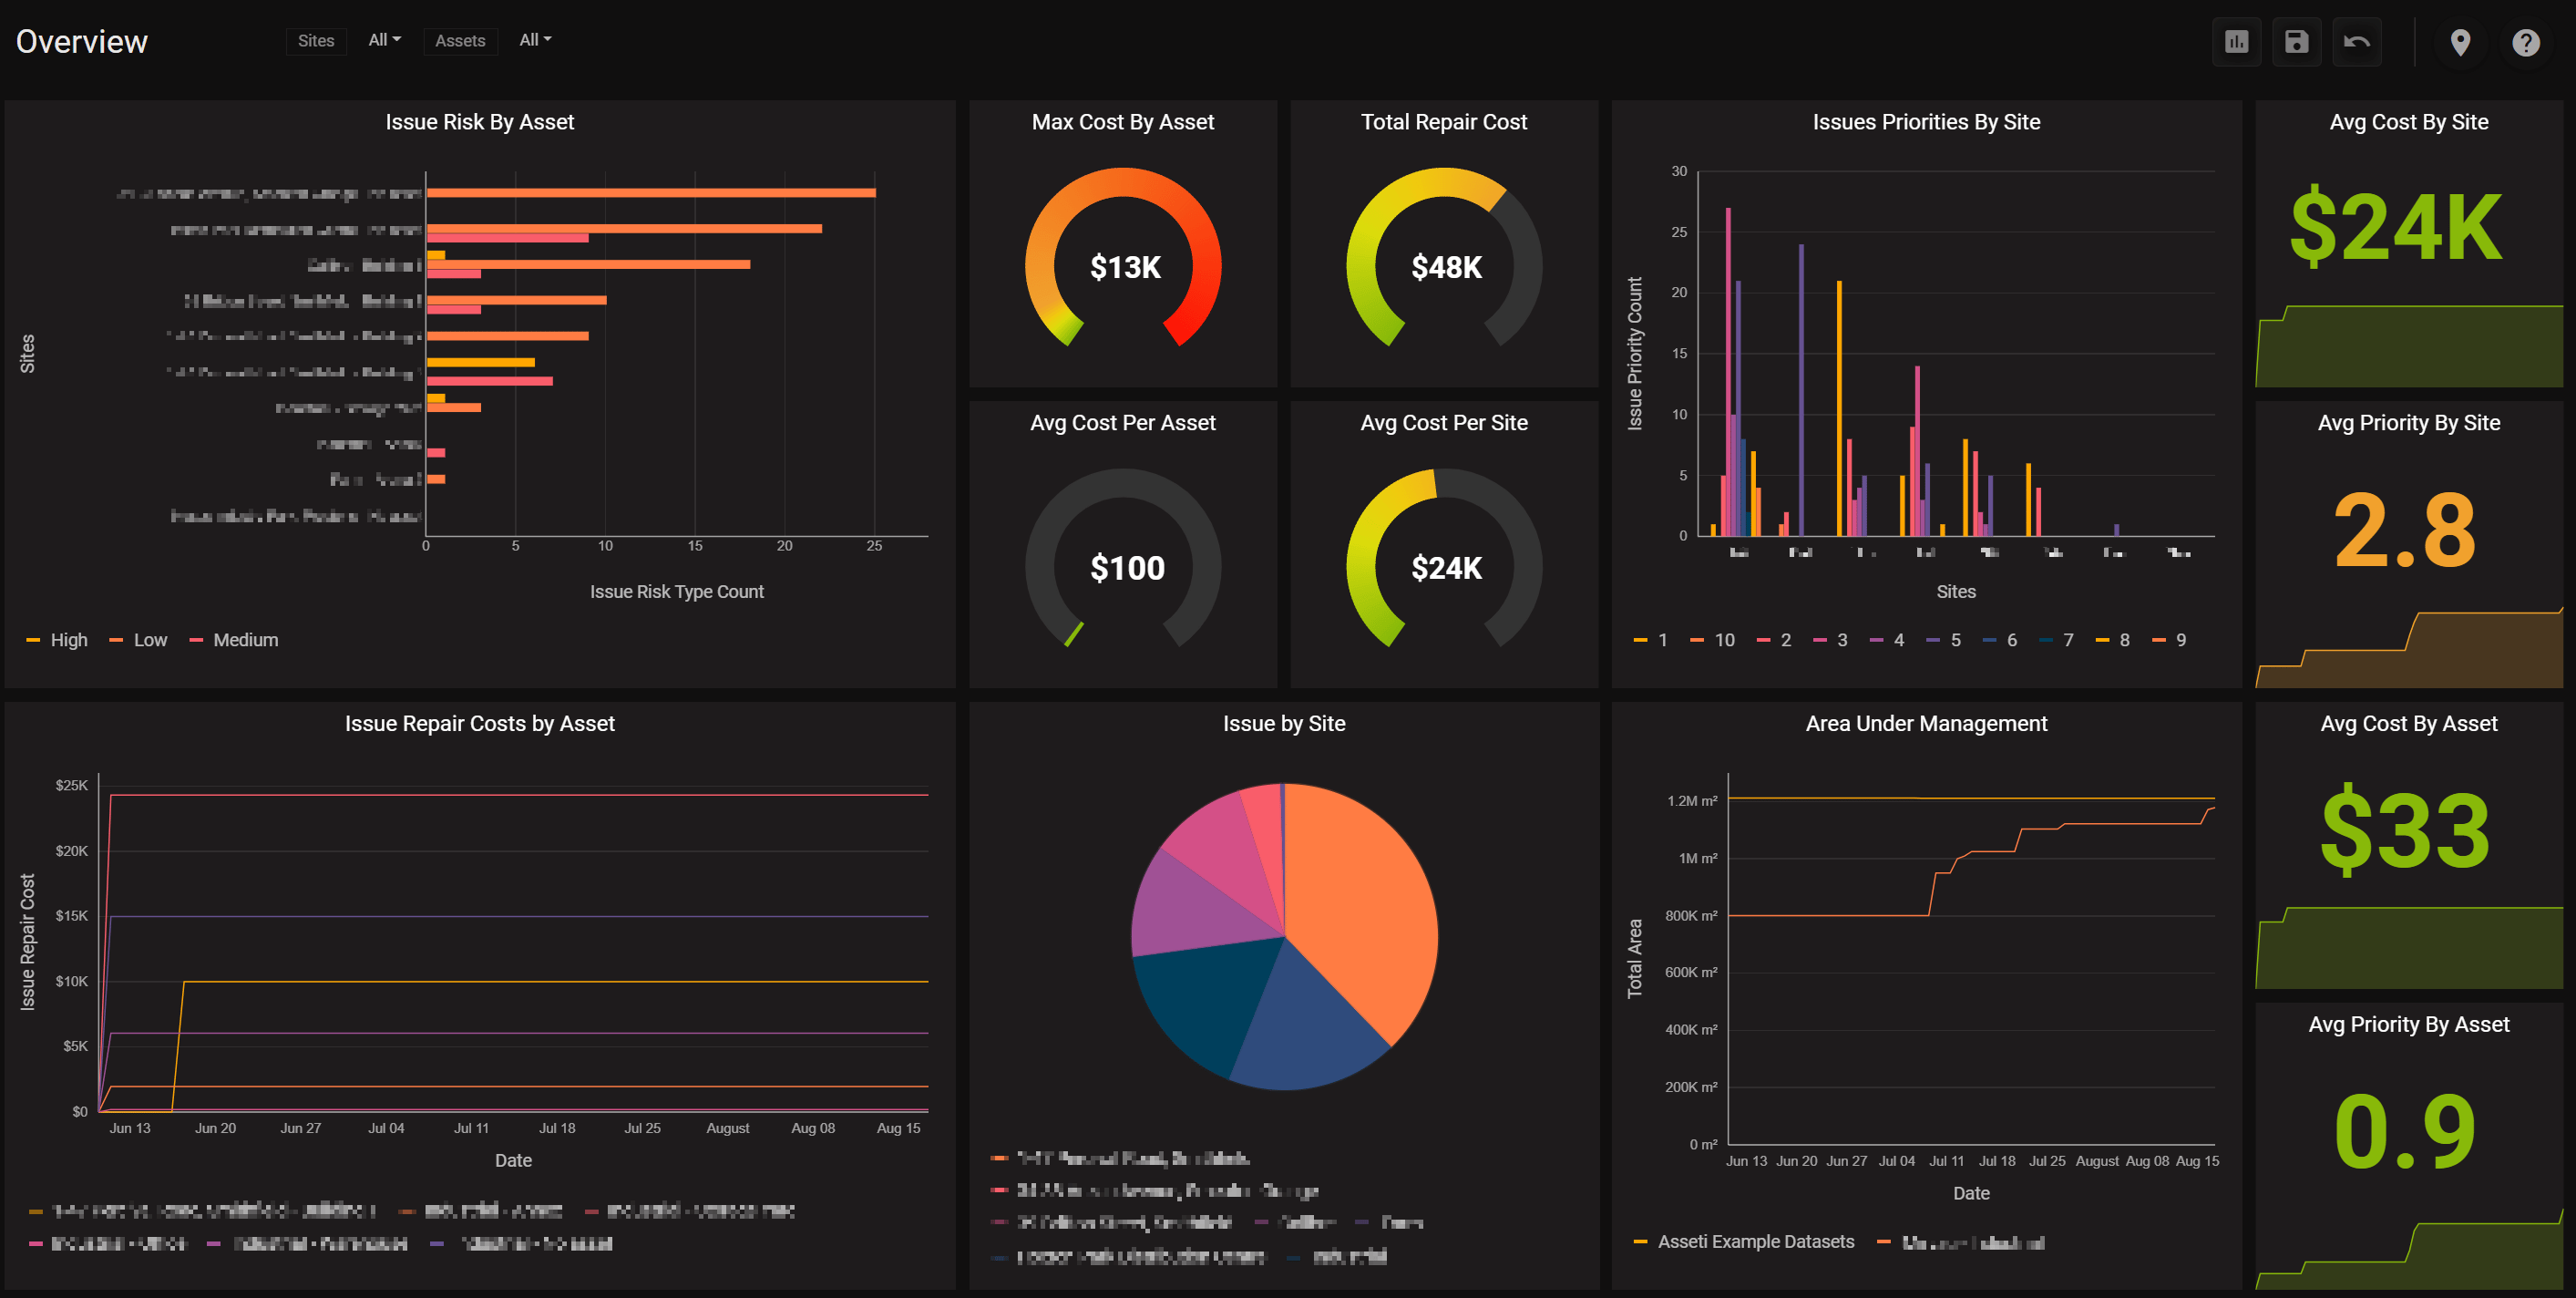Click the Overview page title

[x=82, y=41]
